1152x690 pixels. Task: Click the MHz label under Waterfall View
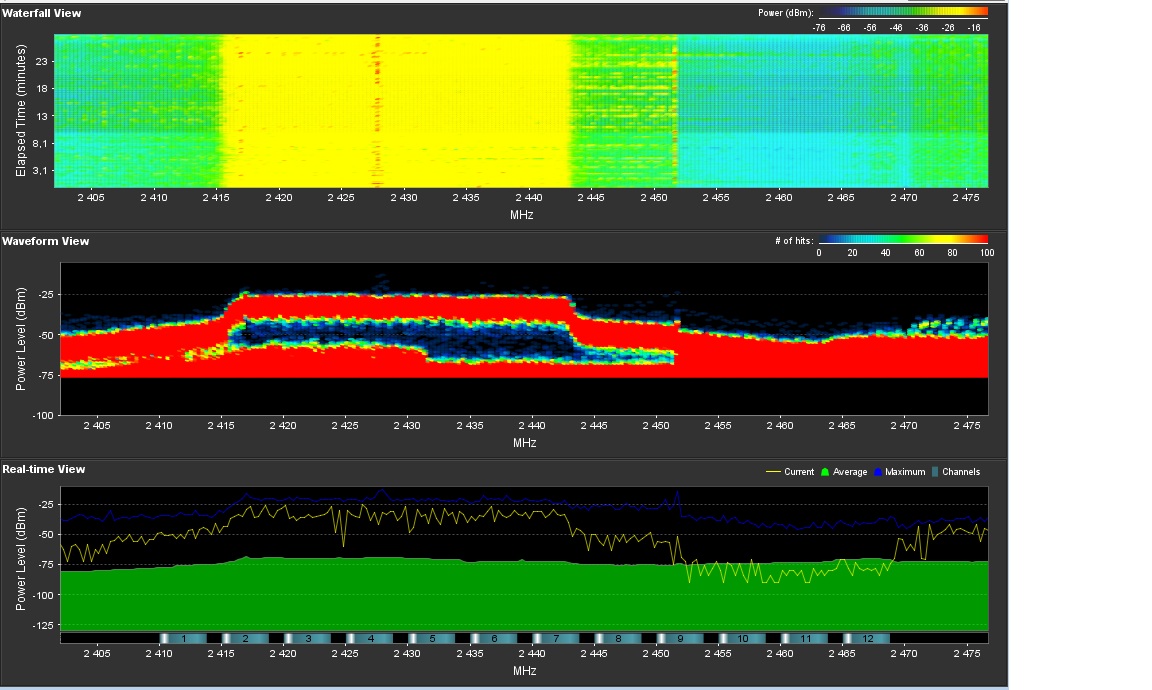tap(522, 215)
